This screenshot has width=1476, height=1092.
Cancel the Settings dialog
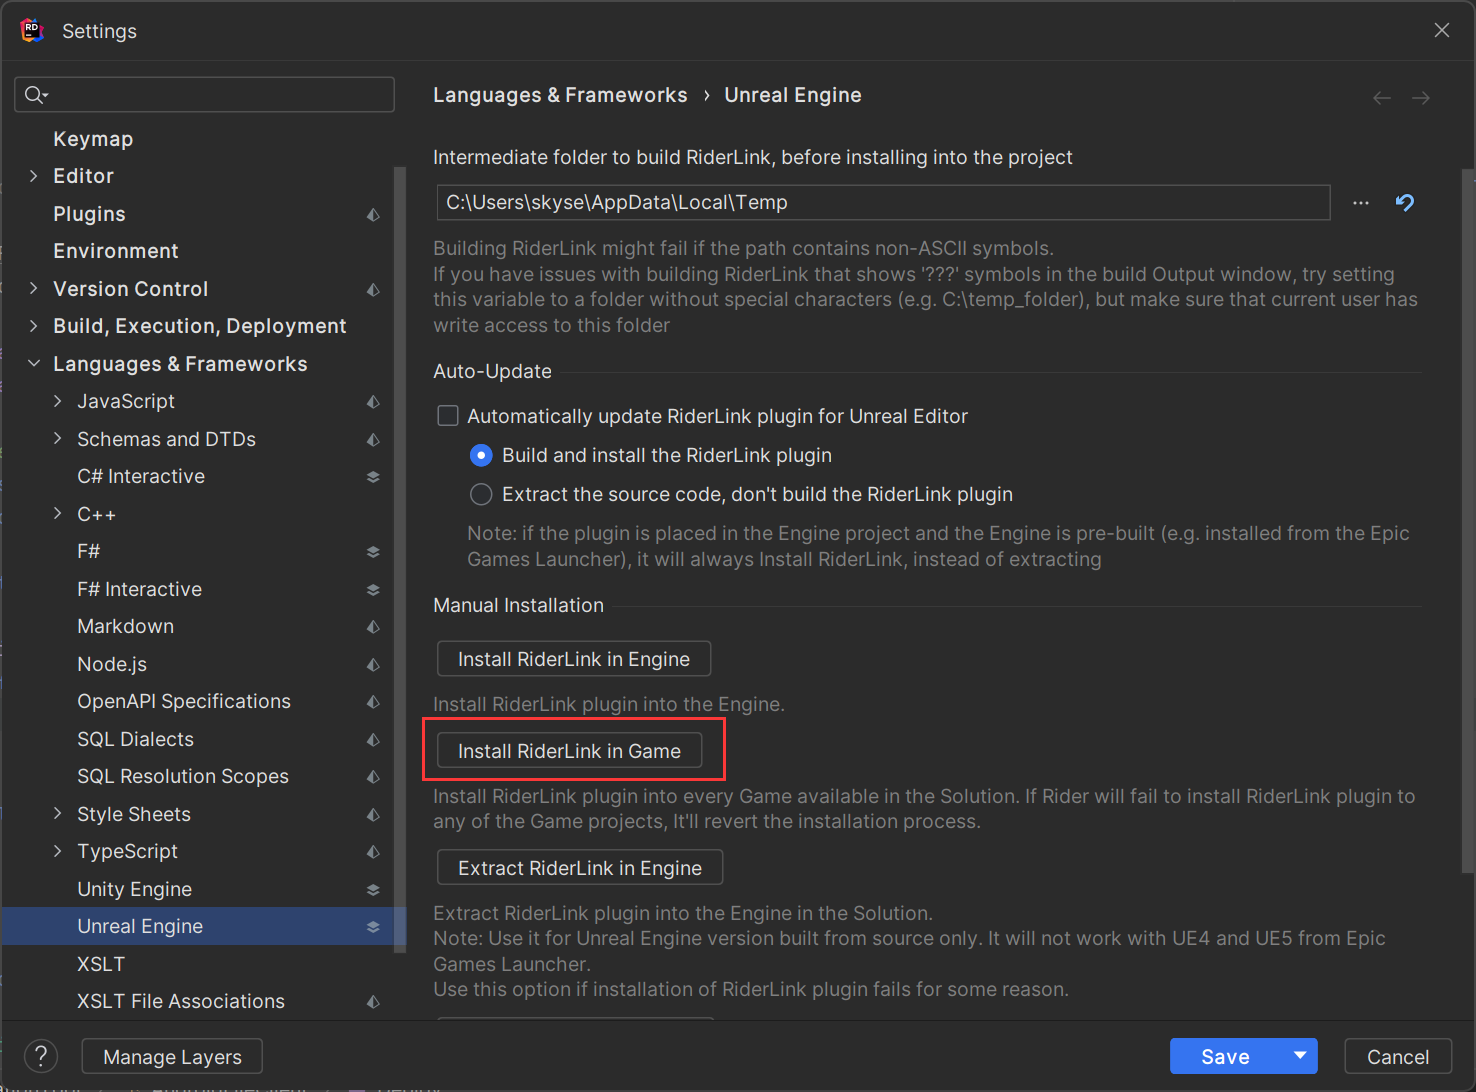pyautogui.click(x=1398, y=1057)
